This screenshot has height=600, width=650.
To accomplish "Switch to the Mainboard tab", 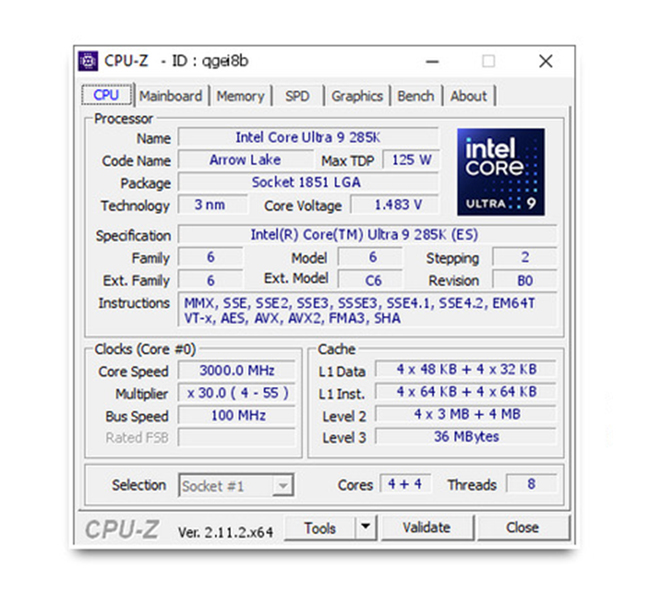I will (170, 96).
